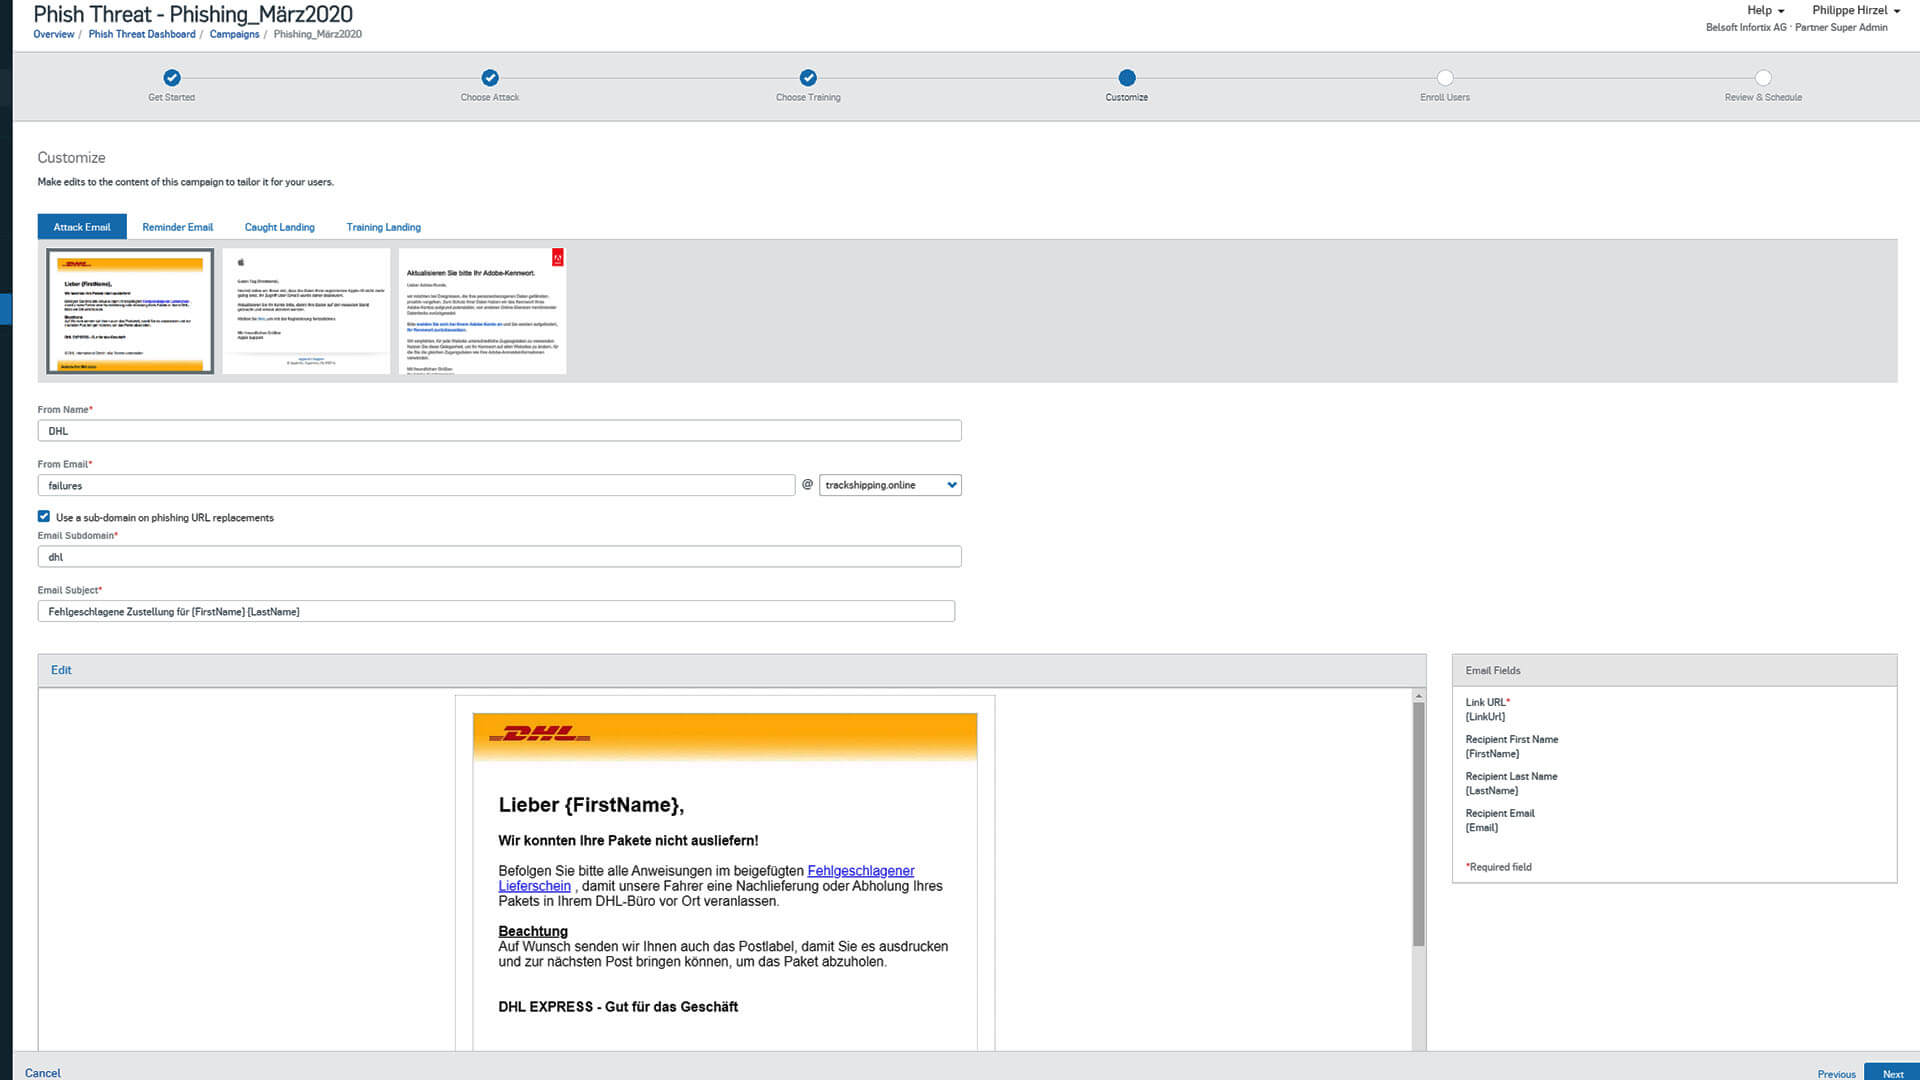Navigate to Campaigns breadcrumb
Image resolution: width=1920 pixels, height=1080 pixels.
(234, 34)
